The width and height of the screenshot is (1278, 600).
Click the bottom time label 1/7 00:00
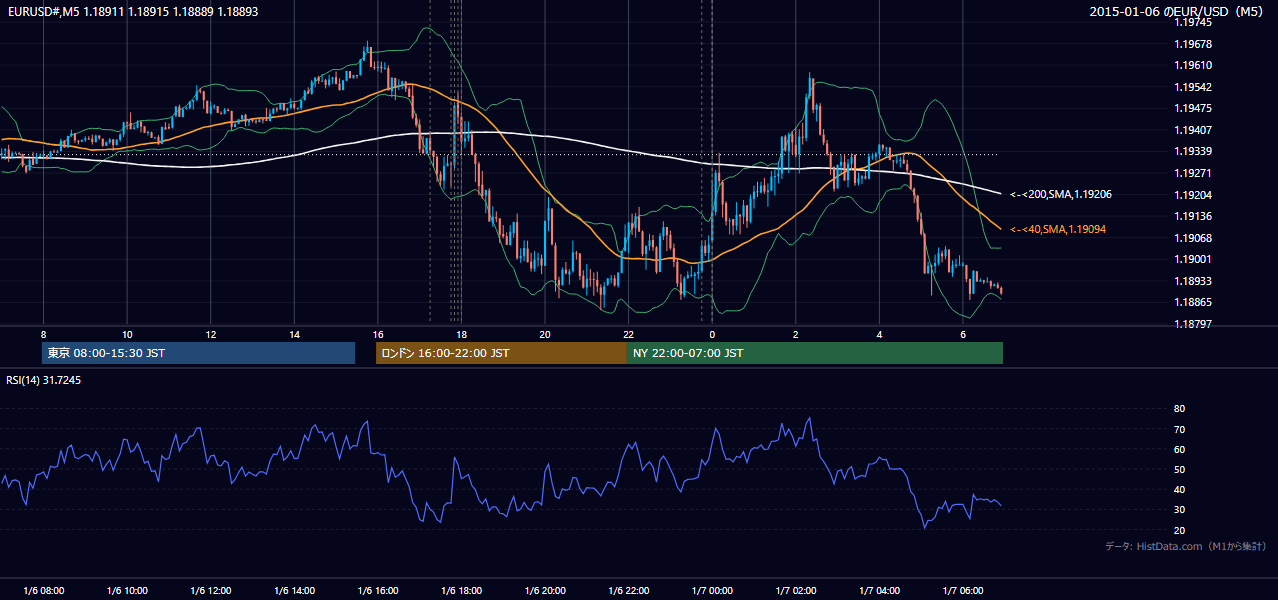712,591
